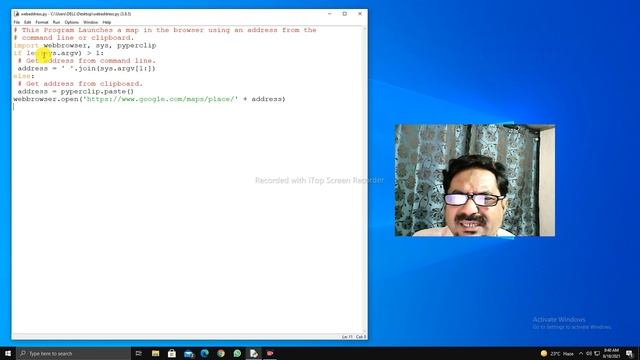Open File Explorer from the taskbar
This screenshot has height=360, width=640.
click(156, 353)
